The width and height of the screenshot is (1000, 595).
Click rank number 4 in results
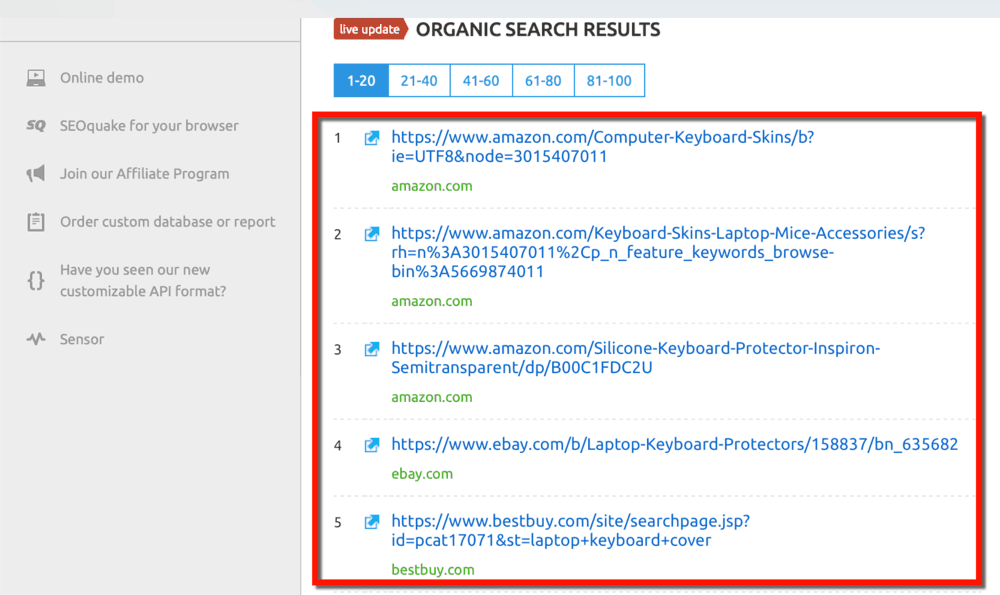(338, 446)
